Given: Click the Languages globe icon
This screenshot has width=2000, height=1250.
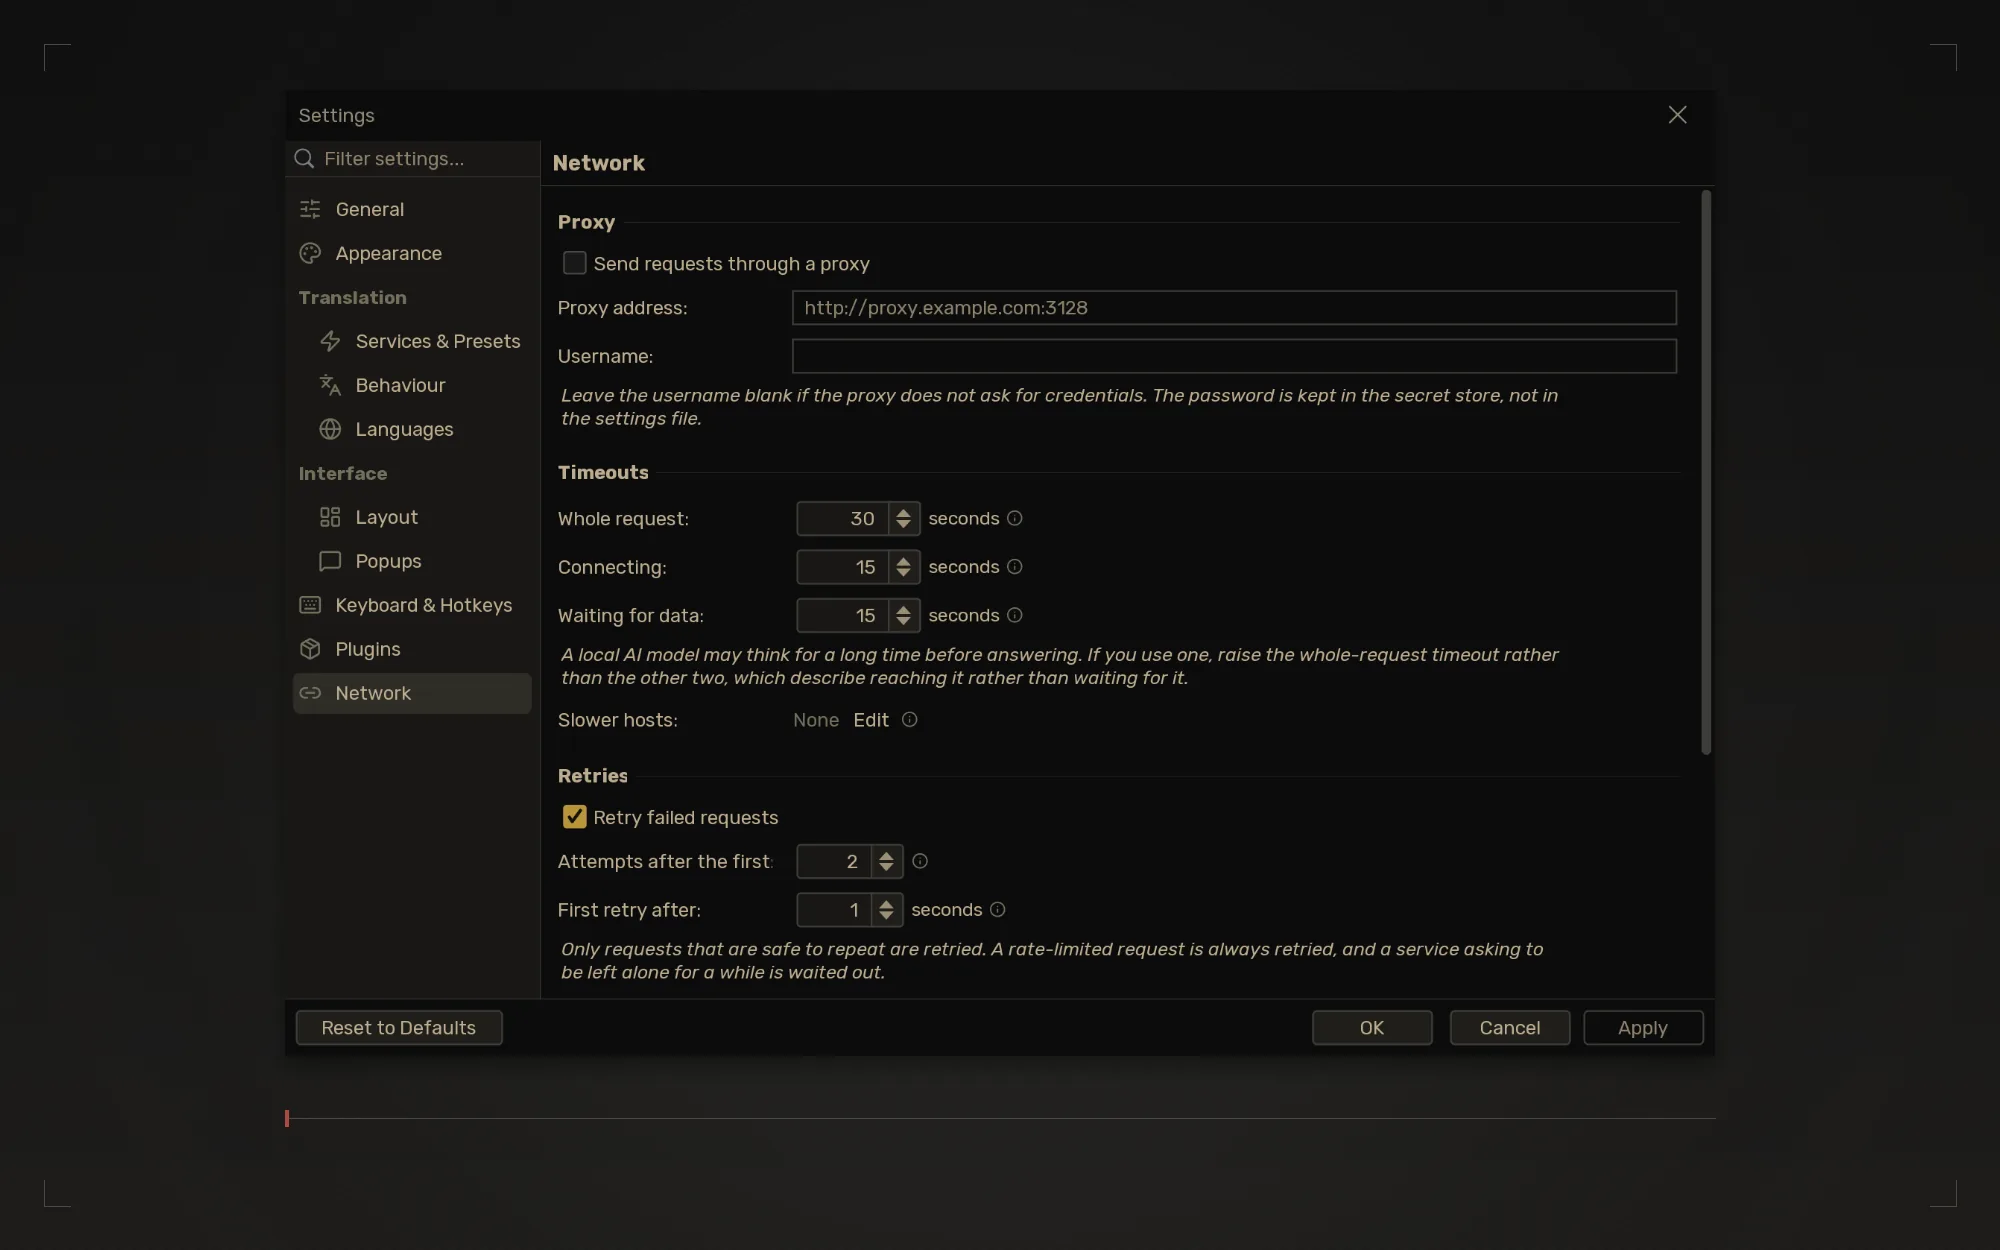Looking at the screenshot, I should pos(330,429).
